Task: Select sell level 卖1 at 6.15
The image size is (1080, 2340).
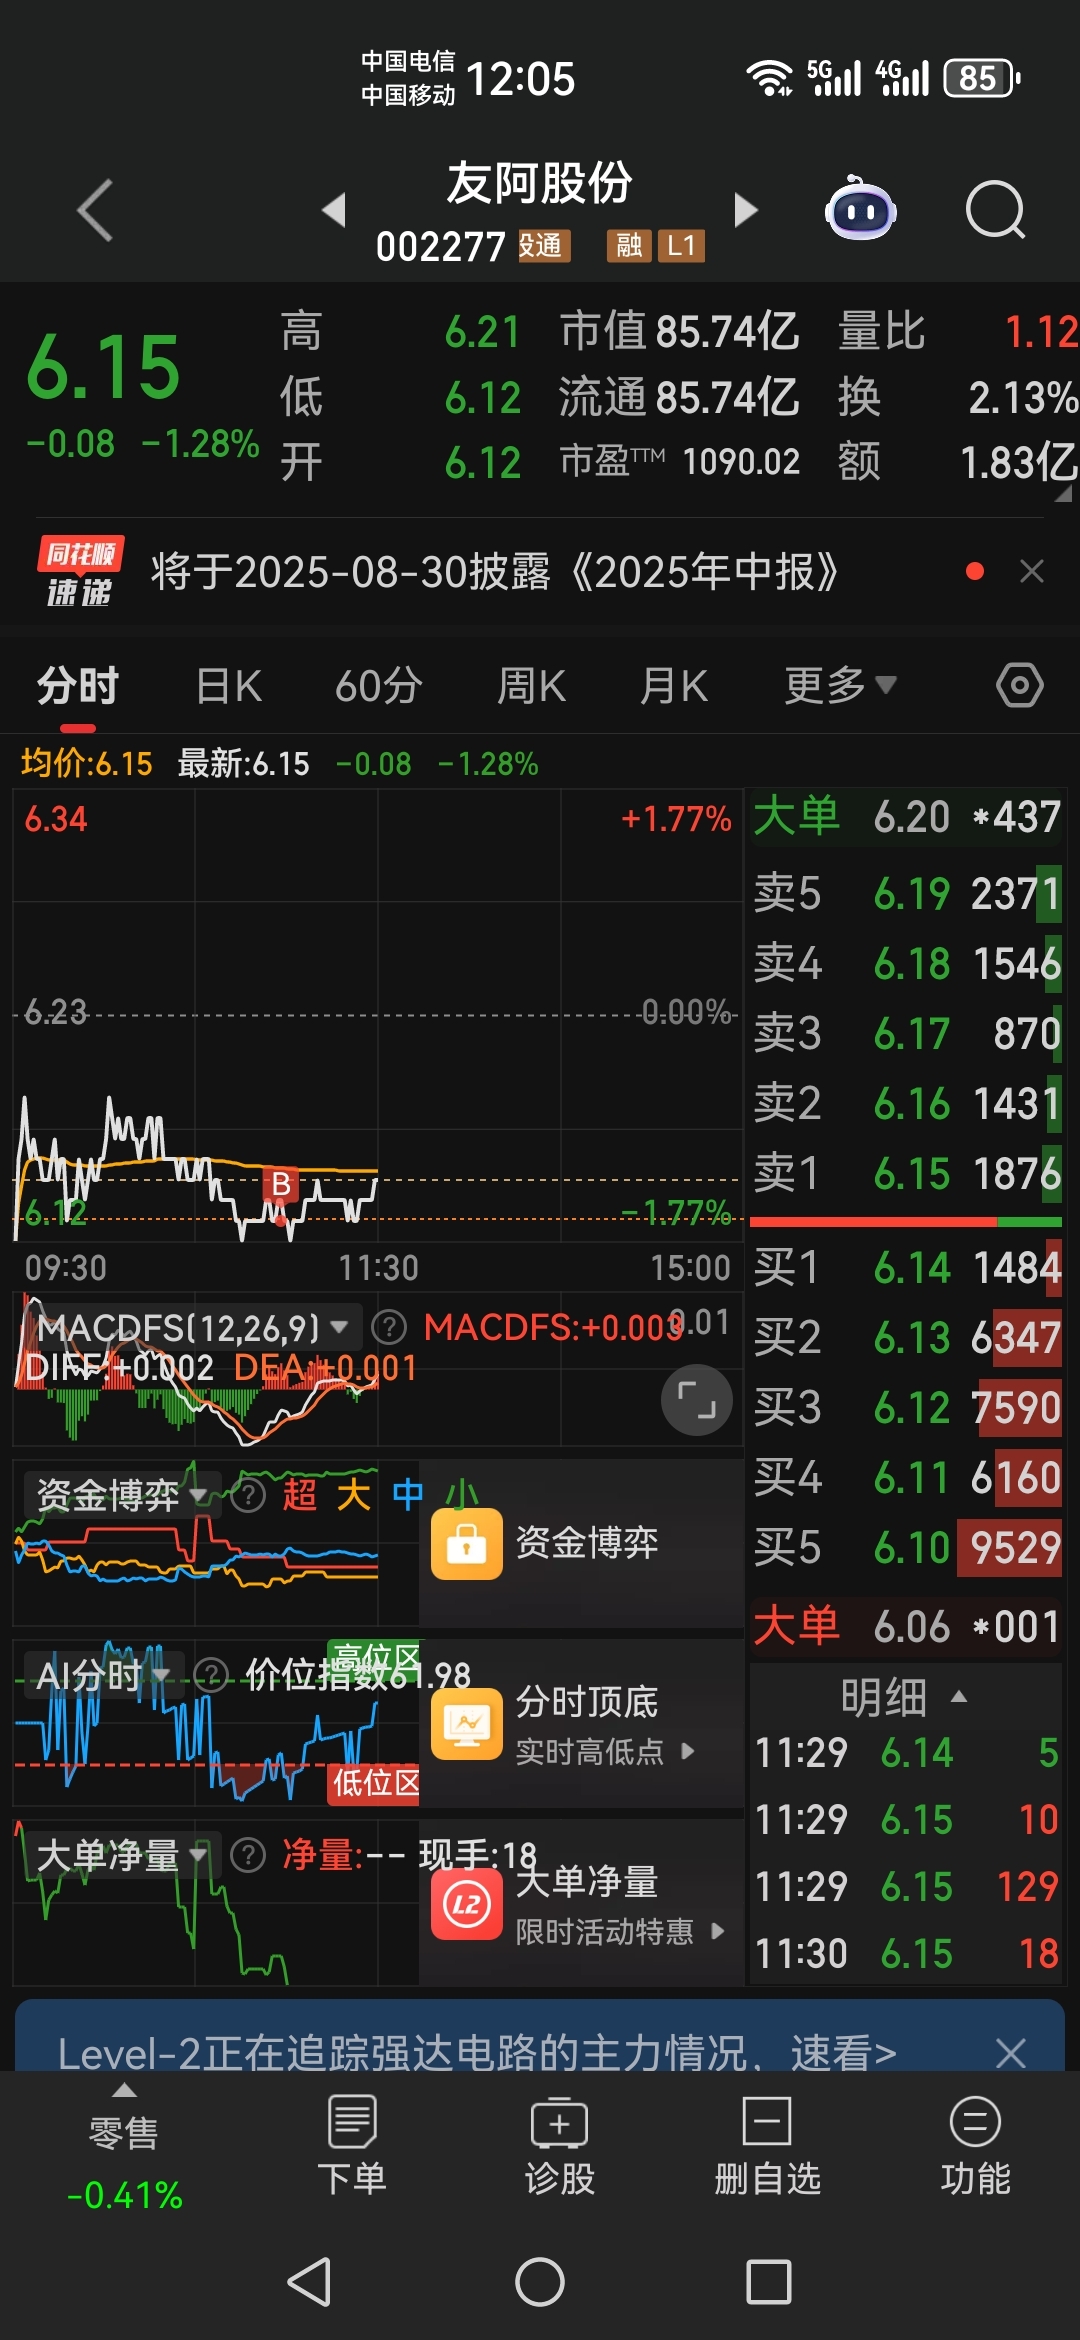Action: (x=906, y=1173)
